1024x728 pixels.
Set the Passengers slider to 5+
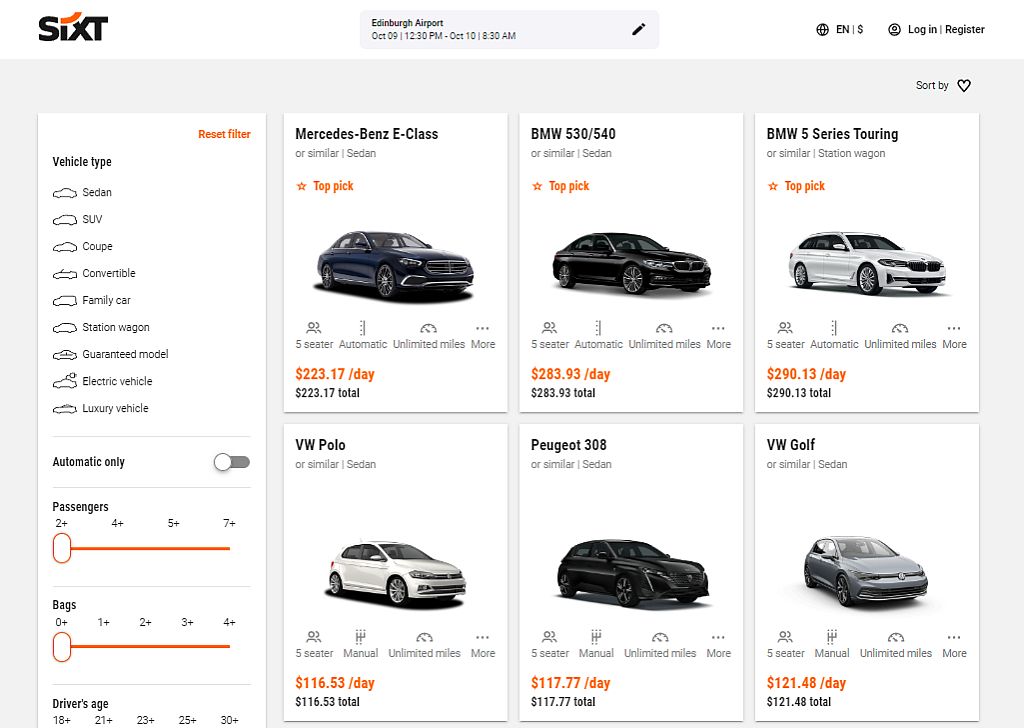172,548
